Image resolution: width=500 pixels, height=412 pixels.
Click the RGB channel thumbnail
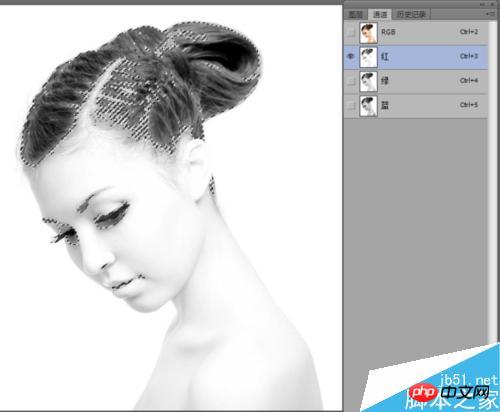coord(368,33)
